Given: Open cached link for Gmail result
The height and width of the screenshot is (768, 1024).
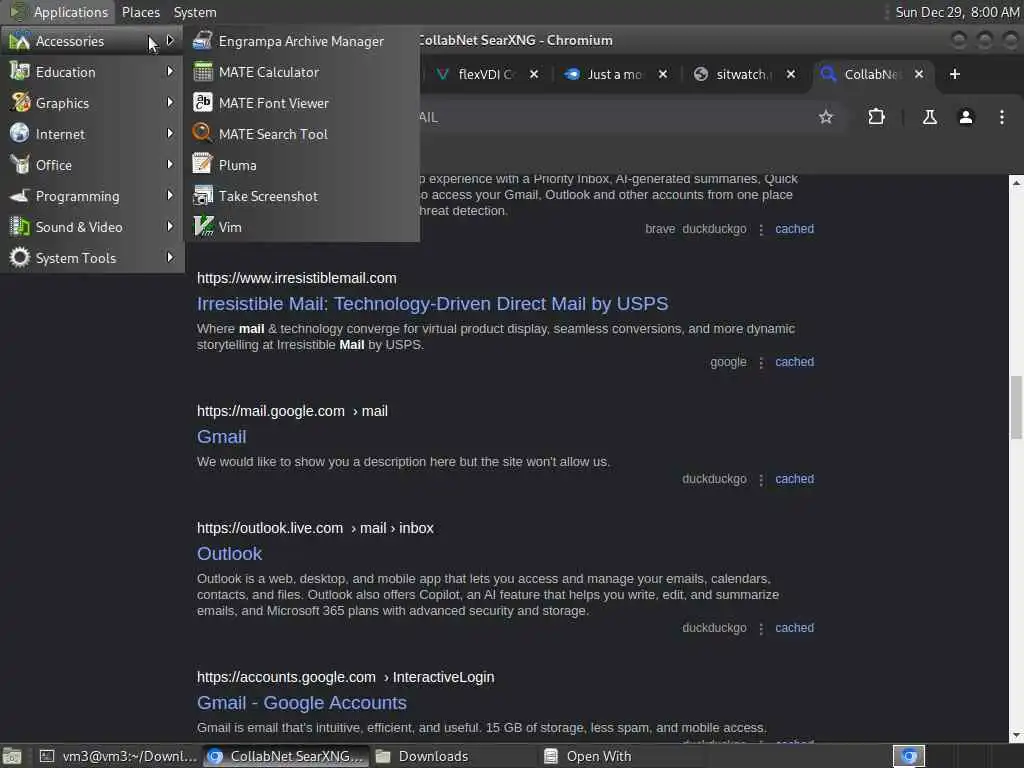Looking at the screenshot, I should click(x=794, y=479).
